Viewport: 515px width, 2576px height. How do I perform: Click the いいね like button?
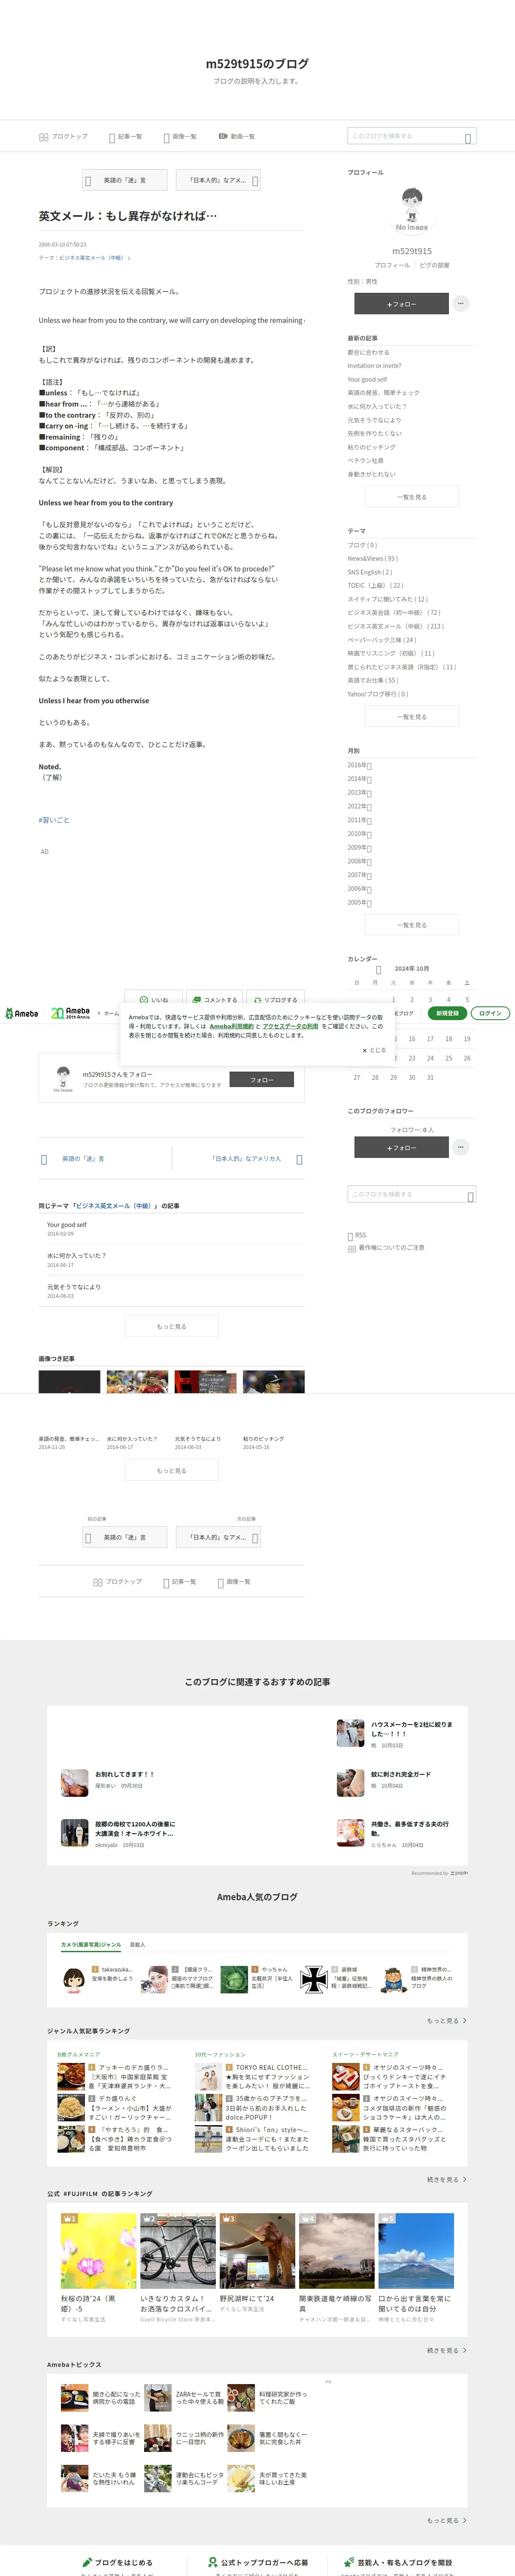tap(154, 999)
